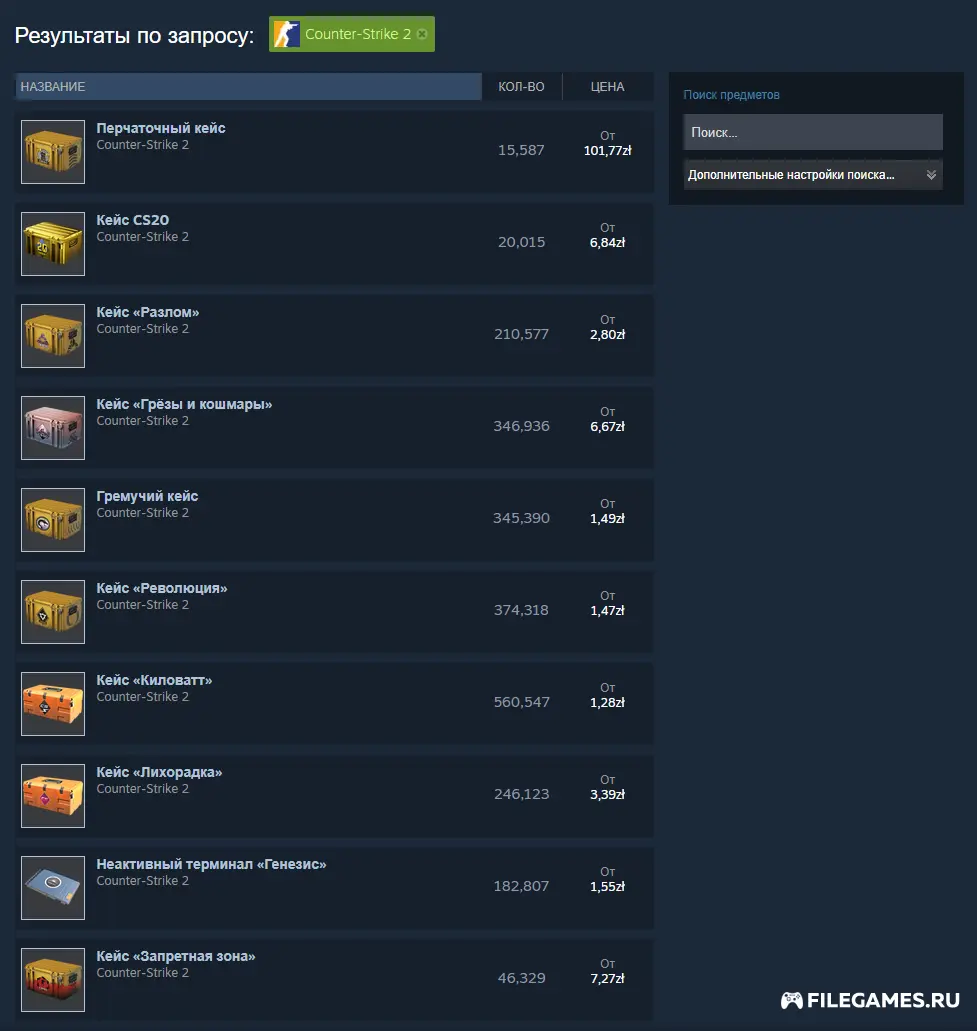Click the 101,77zł price of Перчаточный кейс
The height and width of the screenshot is (1031, 977).
click(x=608, y=151)
